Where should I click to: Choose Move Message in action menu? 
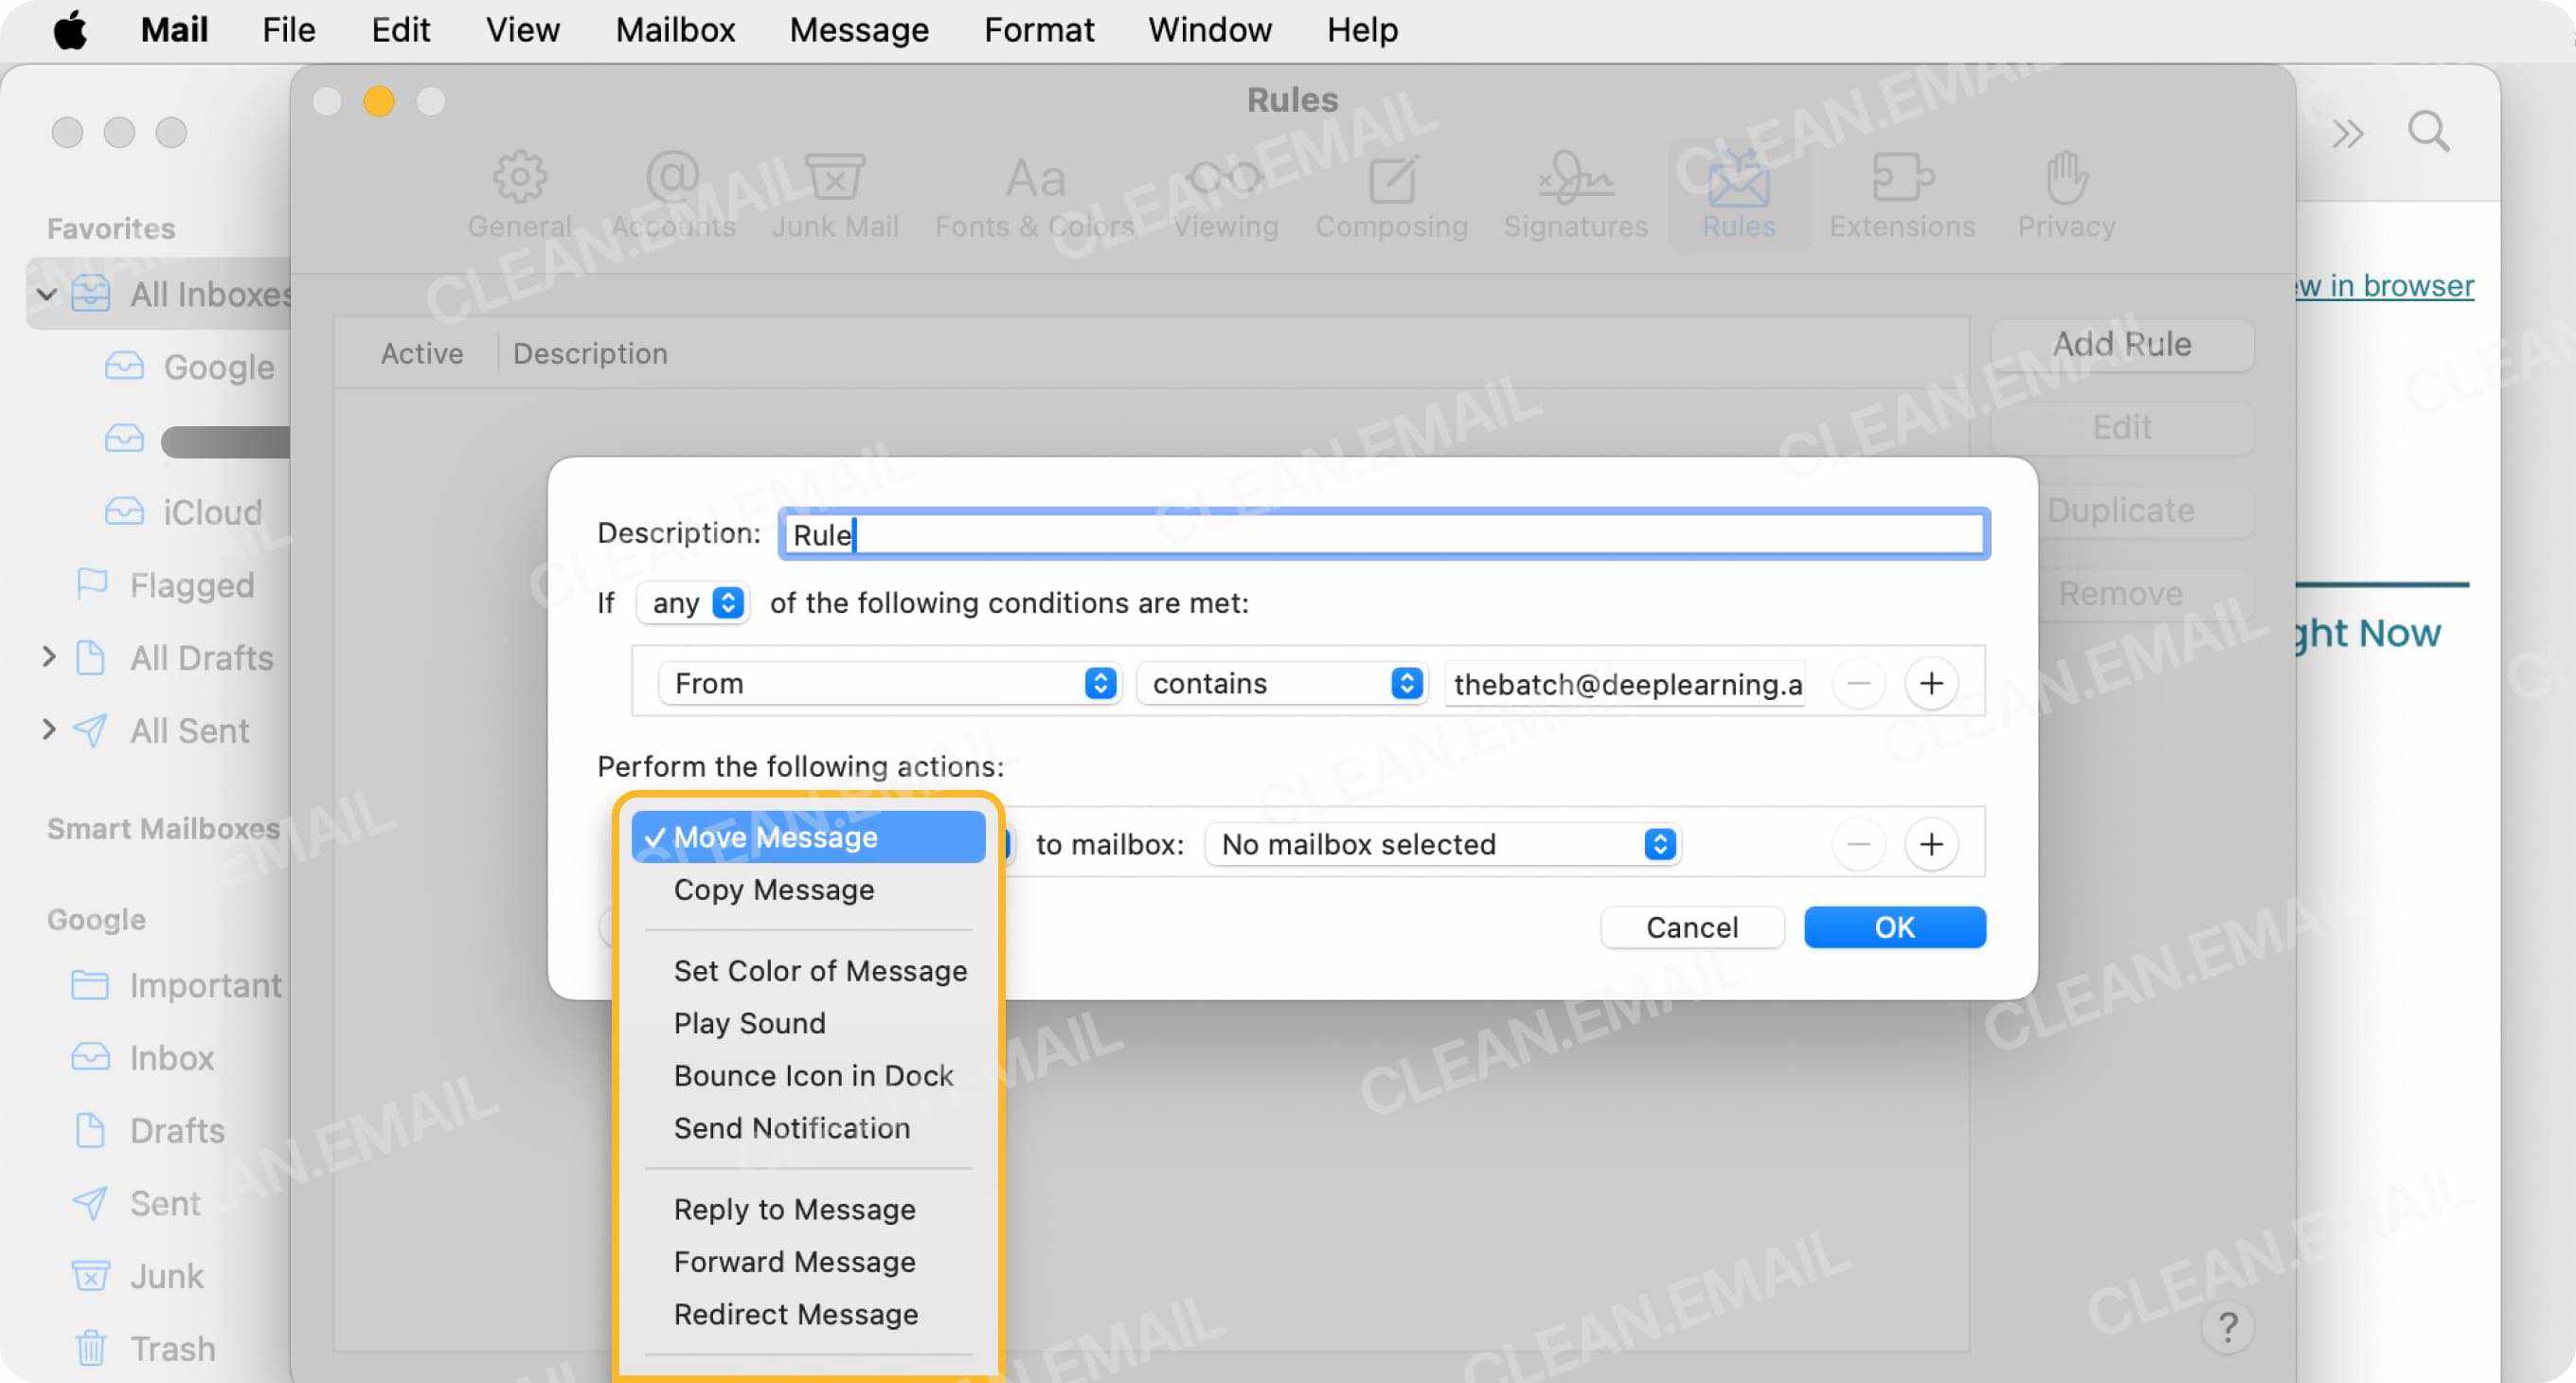(x=808, y=837)
